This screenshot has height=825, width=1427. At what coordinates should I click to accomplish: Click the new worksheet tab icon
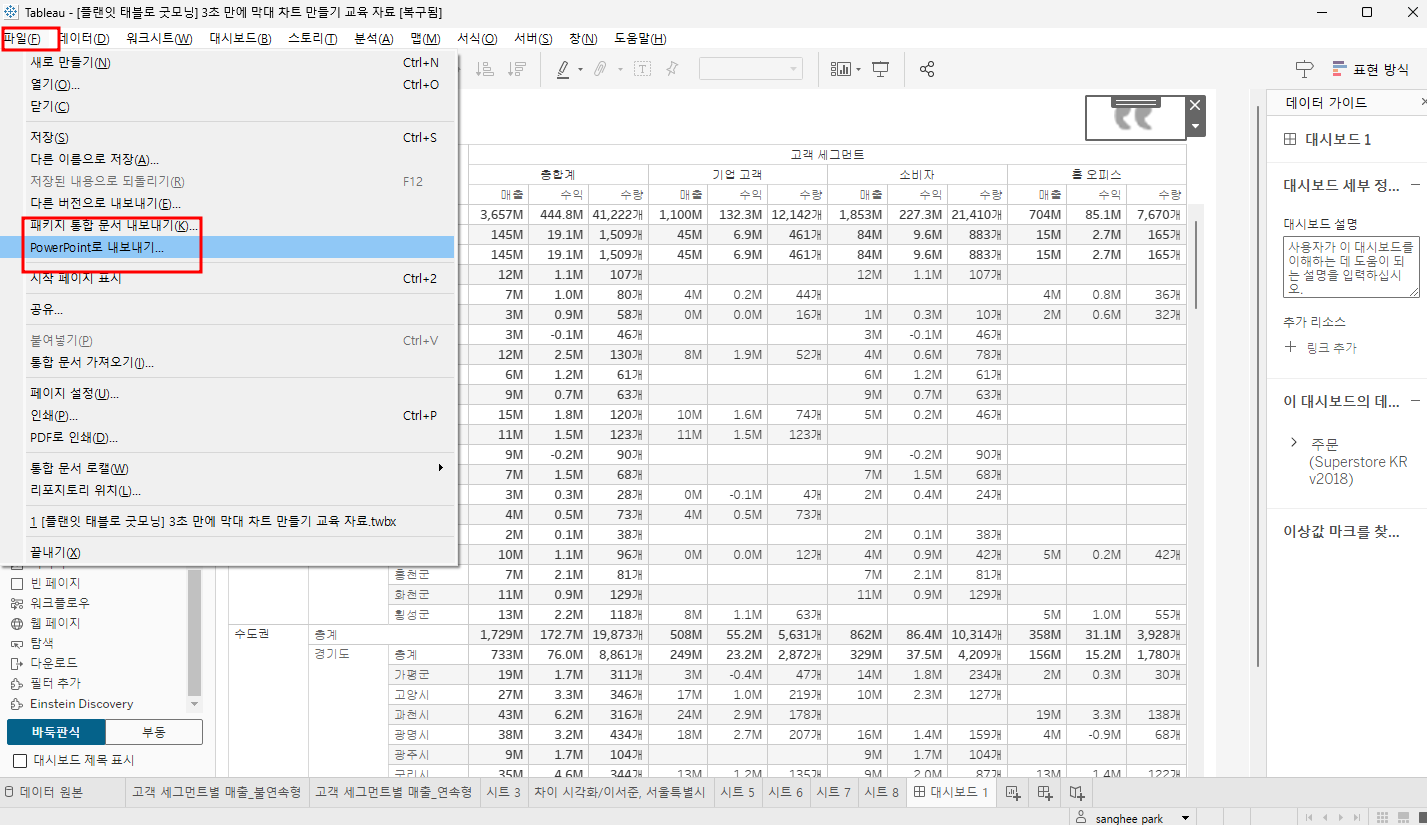pos(1013,793)
